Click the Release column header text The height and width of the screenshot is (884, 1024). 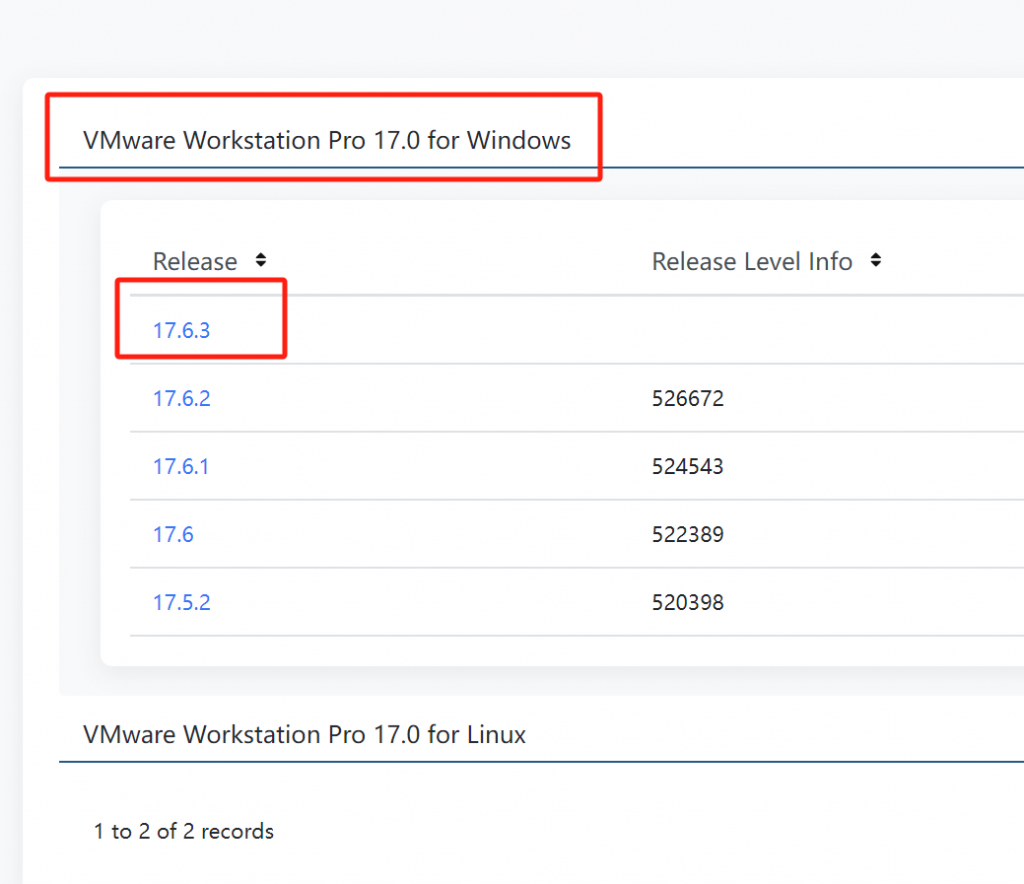click(195, 261)
